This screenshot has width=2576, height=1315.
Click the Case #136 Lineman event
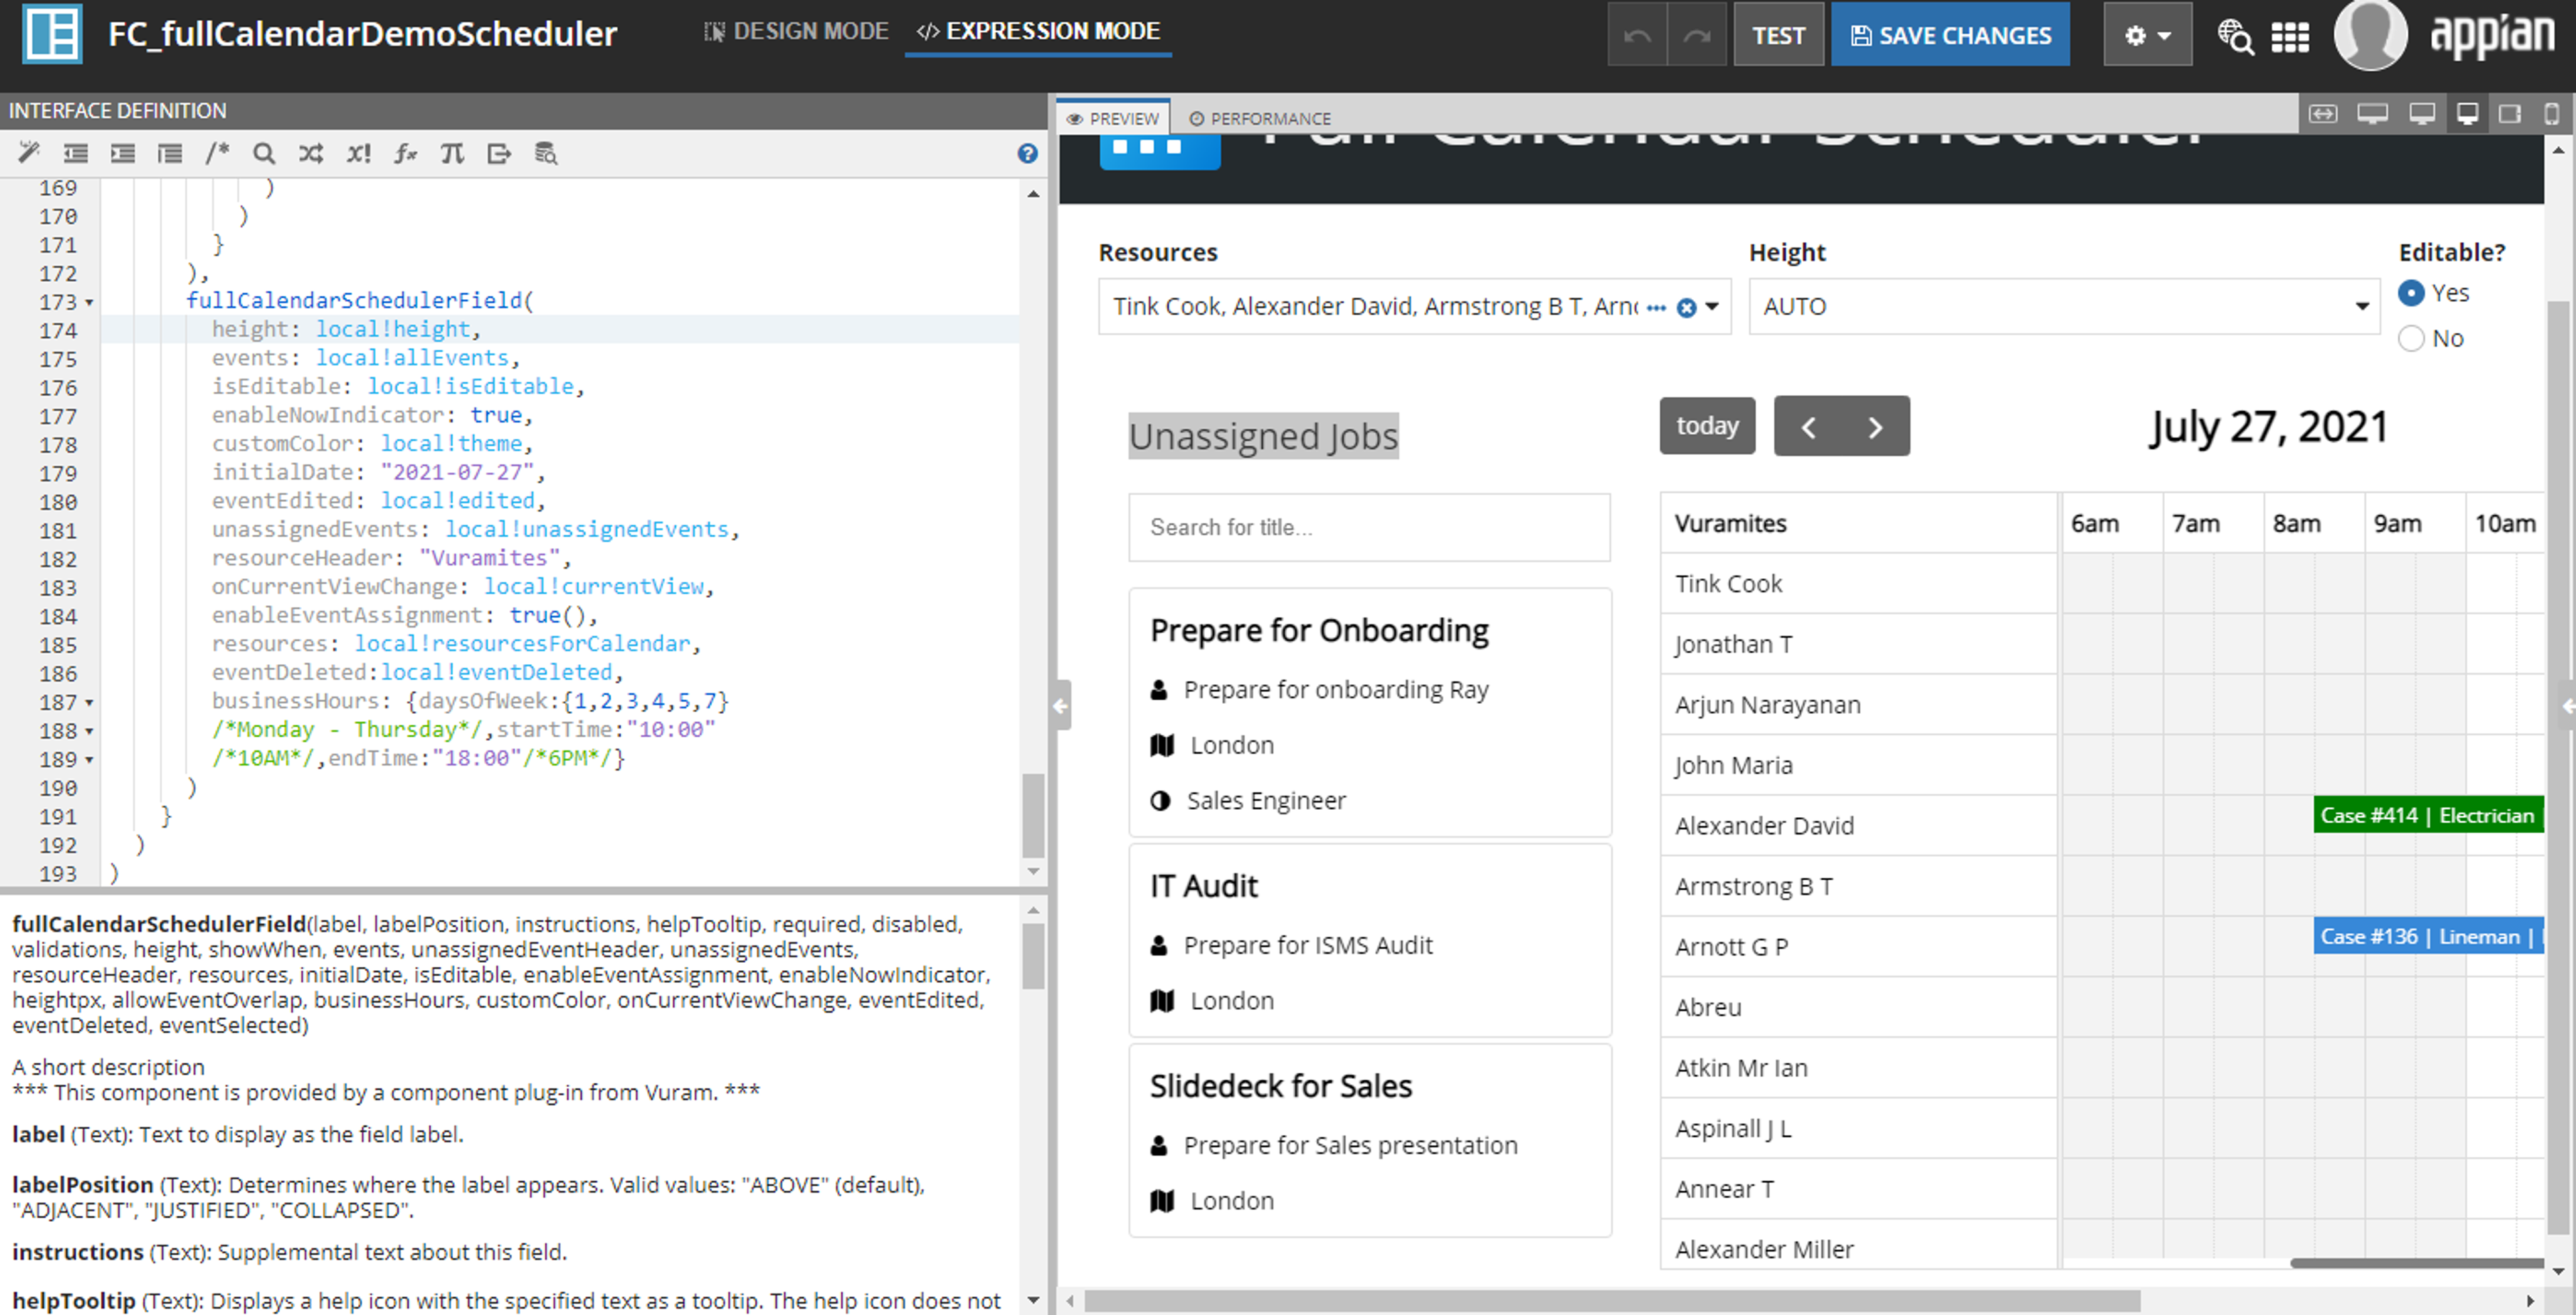click(x=2428, y=936)
